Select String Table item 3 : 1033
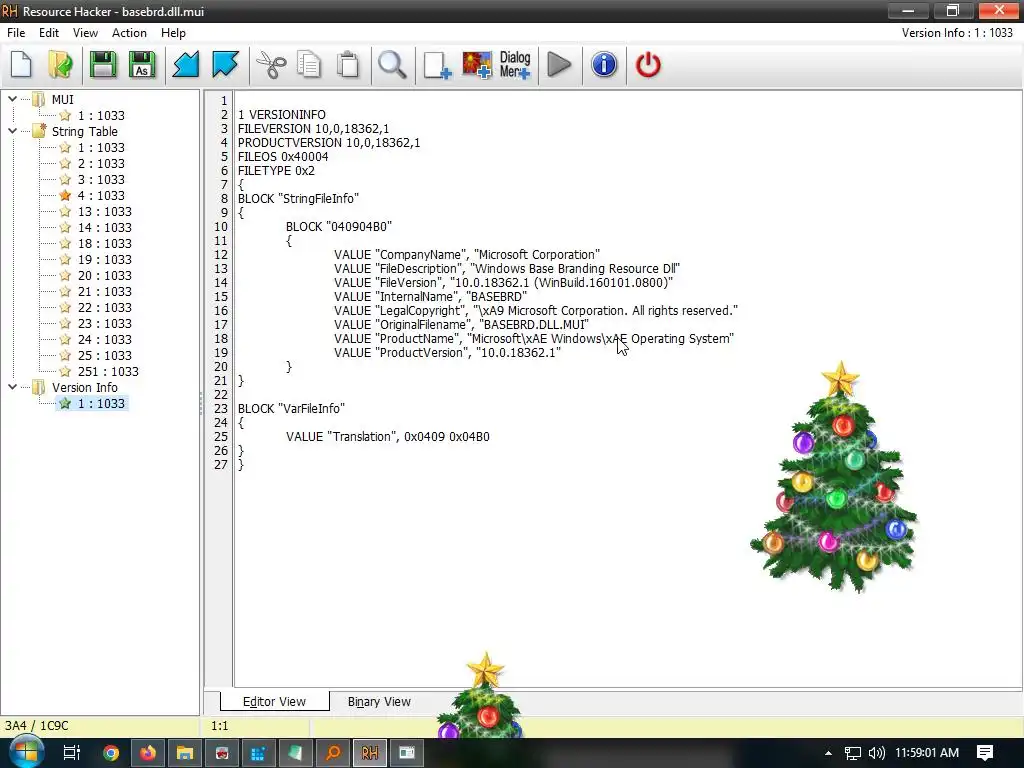Screen dimensions: 1024x768 [101, 180]
